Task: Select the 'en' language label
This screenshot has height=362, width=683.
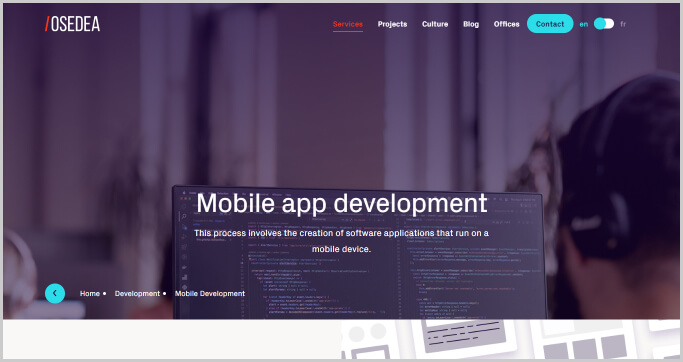Action: pos(584,24)
